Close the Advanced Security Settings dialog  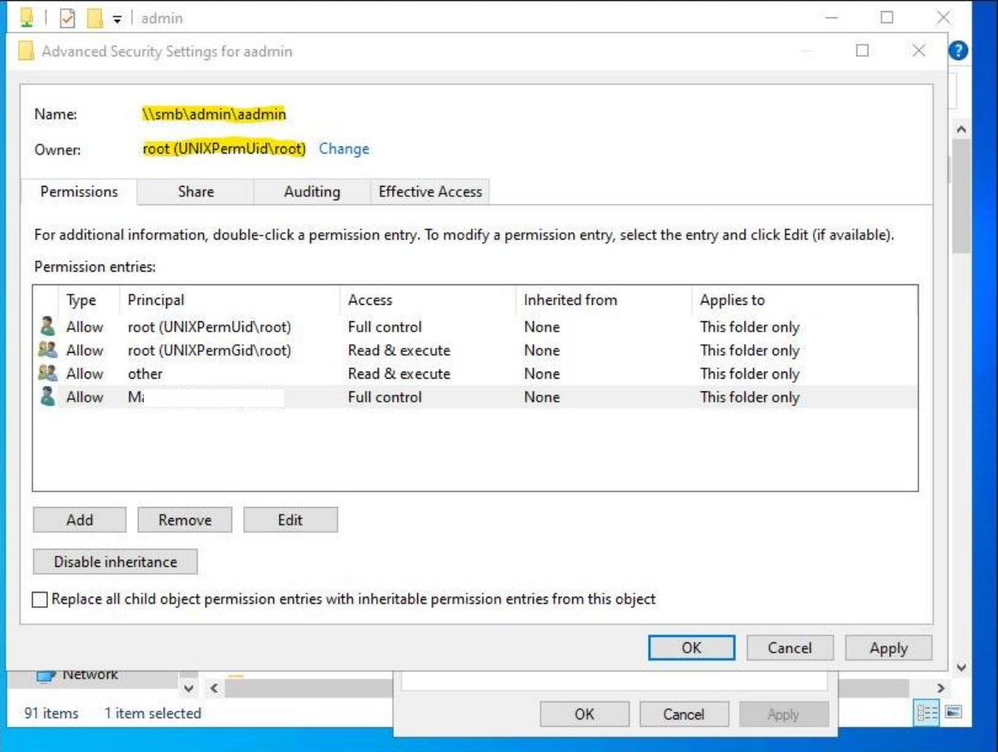click(918, 50)
